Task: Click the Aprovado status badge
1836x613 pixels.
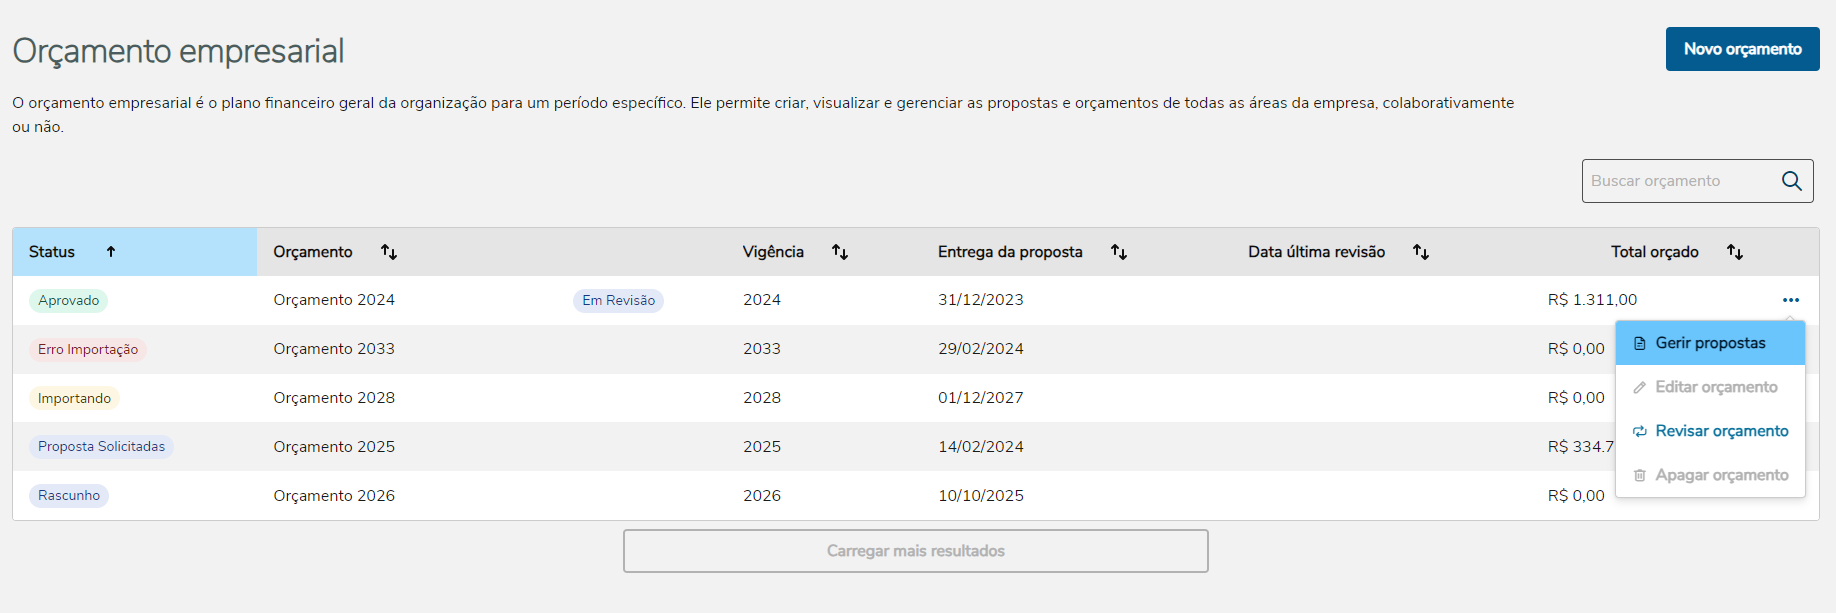Action: point(69,300)
